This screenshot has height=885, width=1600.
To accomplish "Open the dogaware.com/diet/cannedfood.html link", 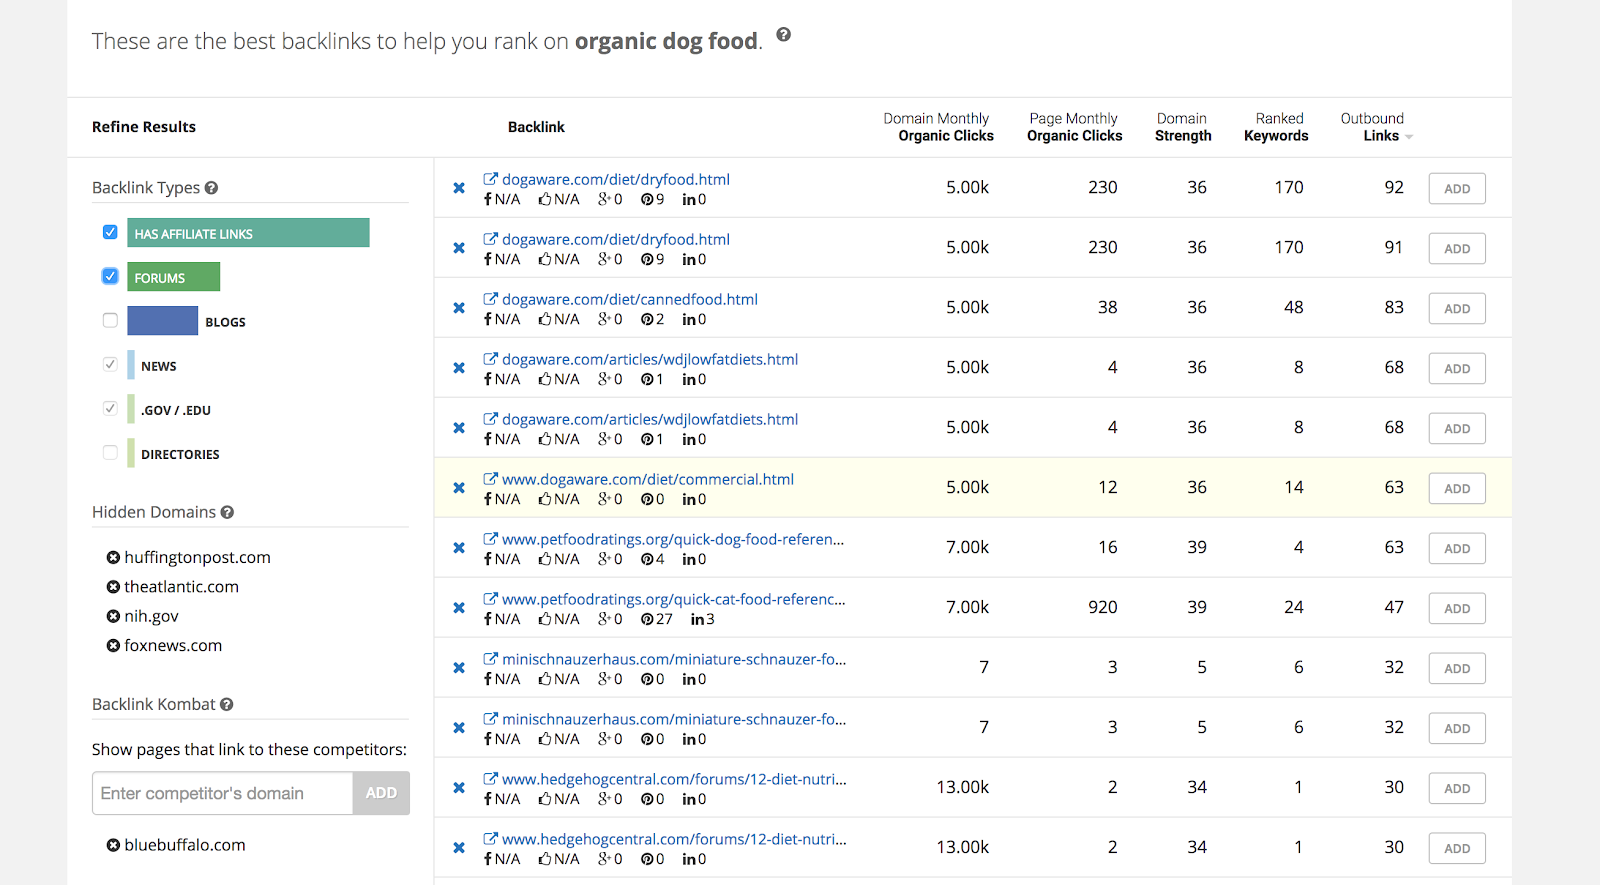I will pos(630,299).
